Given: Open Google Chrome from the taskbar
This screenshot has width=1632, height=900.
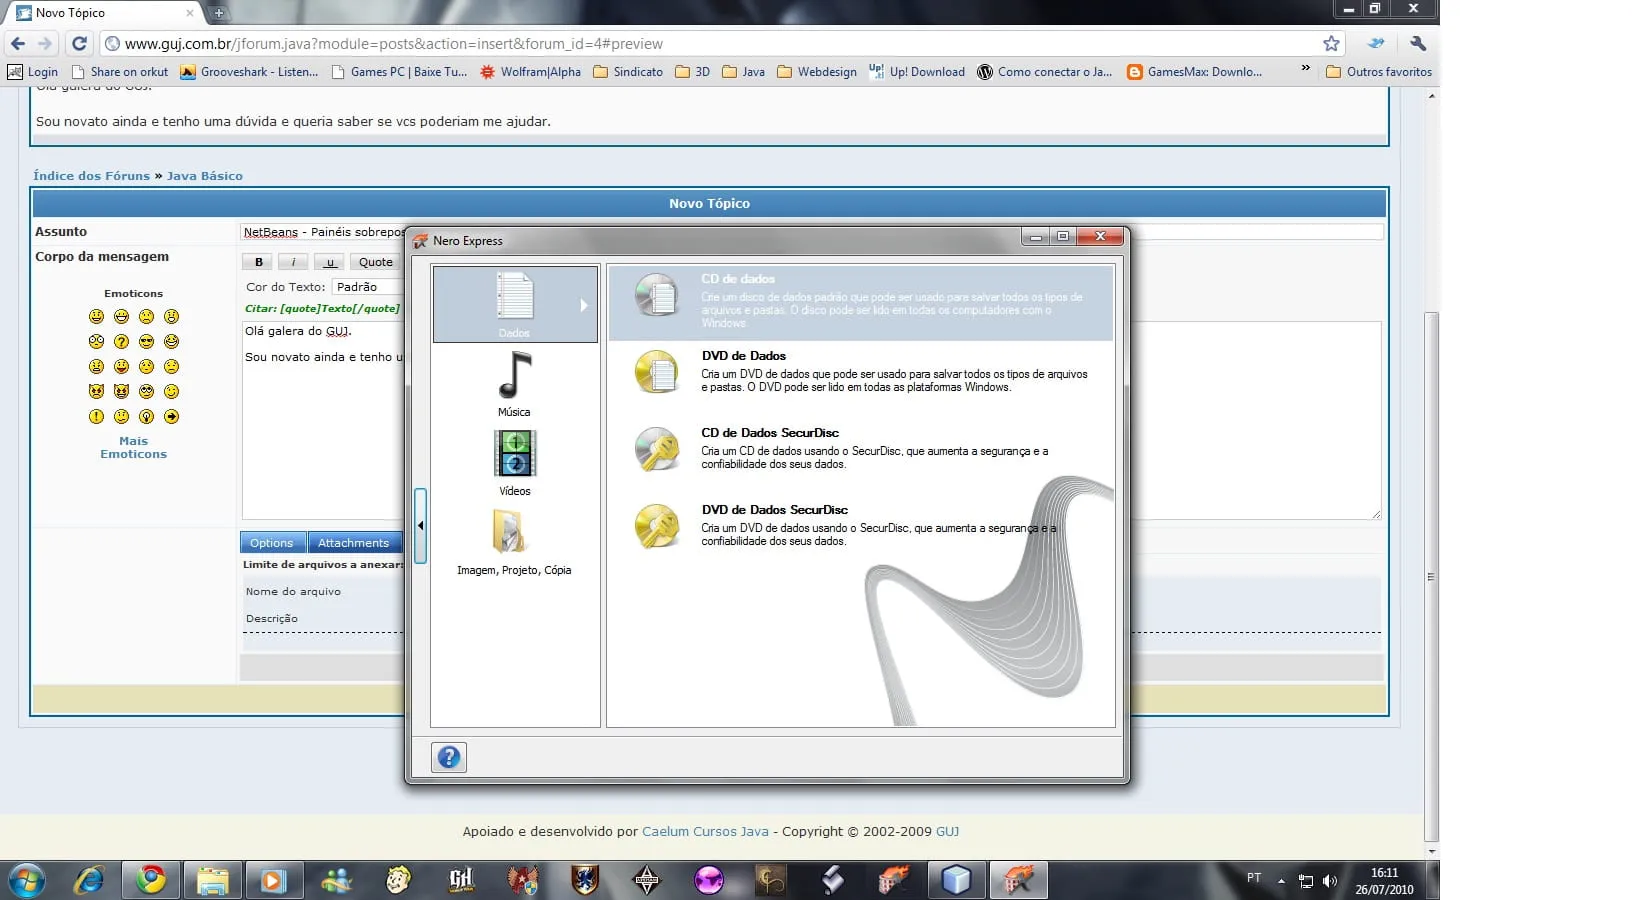Looking at the screenshot, I should click(151, 880).
